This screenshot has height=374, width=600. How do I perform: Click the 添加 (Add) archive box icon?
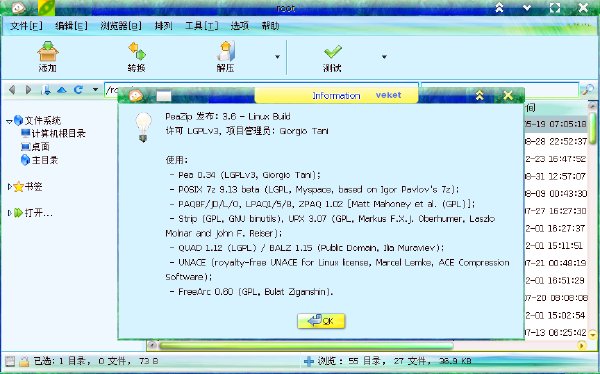tap(48, 51)
